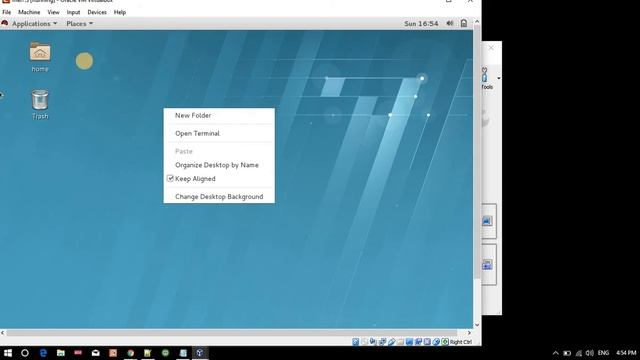The height and width of the screenshot is (360, 640).
Task: Open the View menu
Action: point(53,12)
